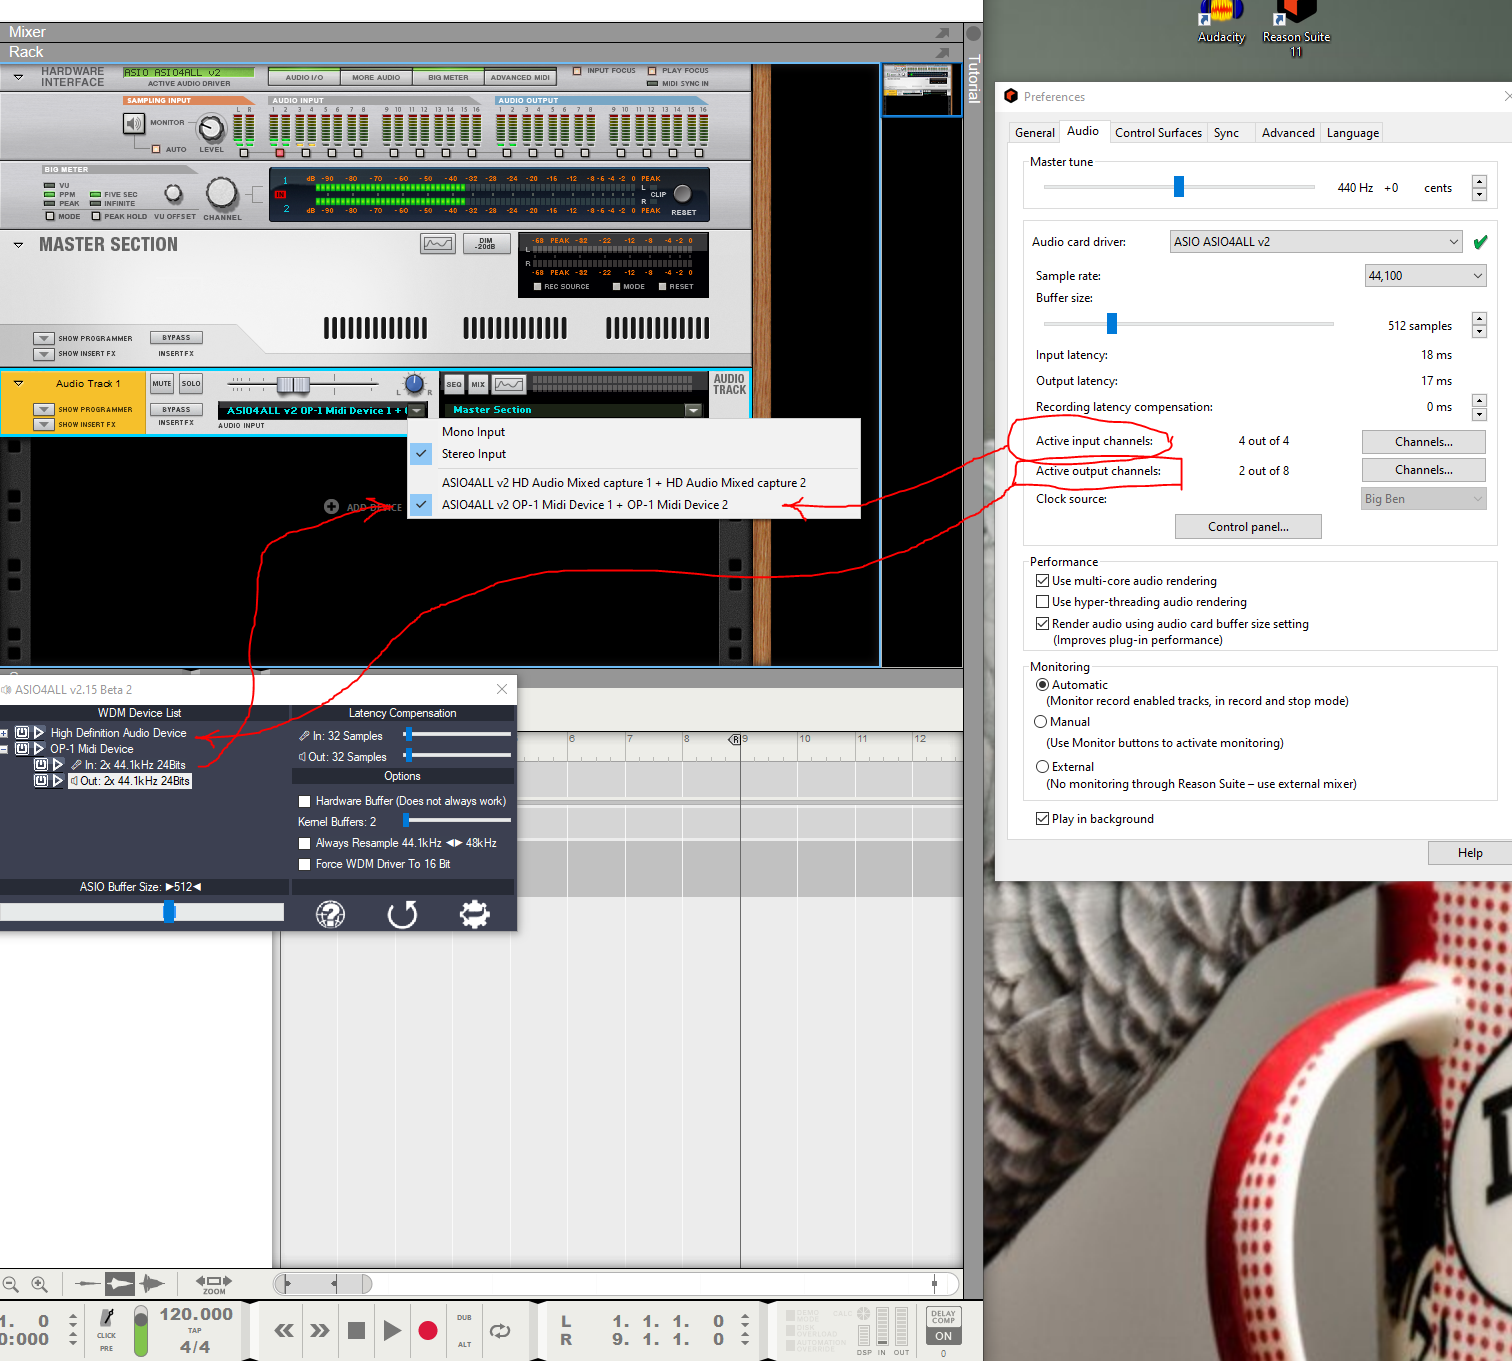Click the Stop square button

point(356,1330)
